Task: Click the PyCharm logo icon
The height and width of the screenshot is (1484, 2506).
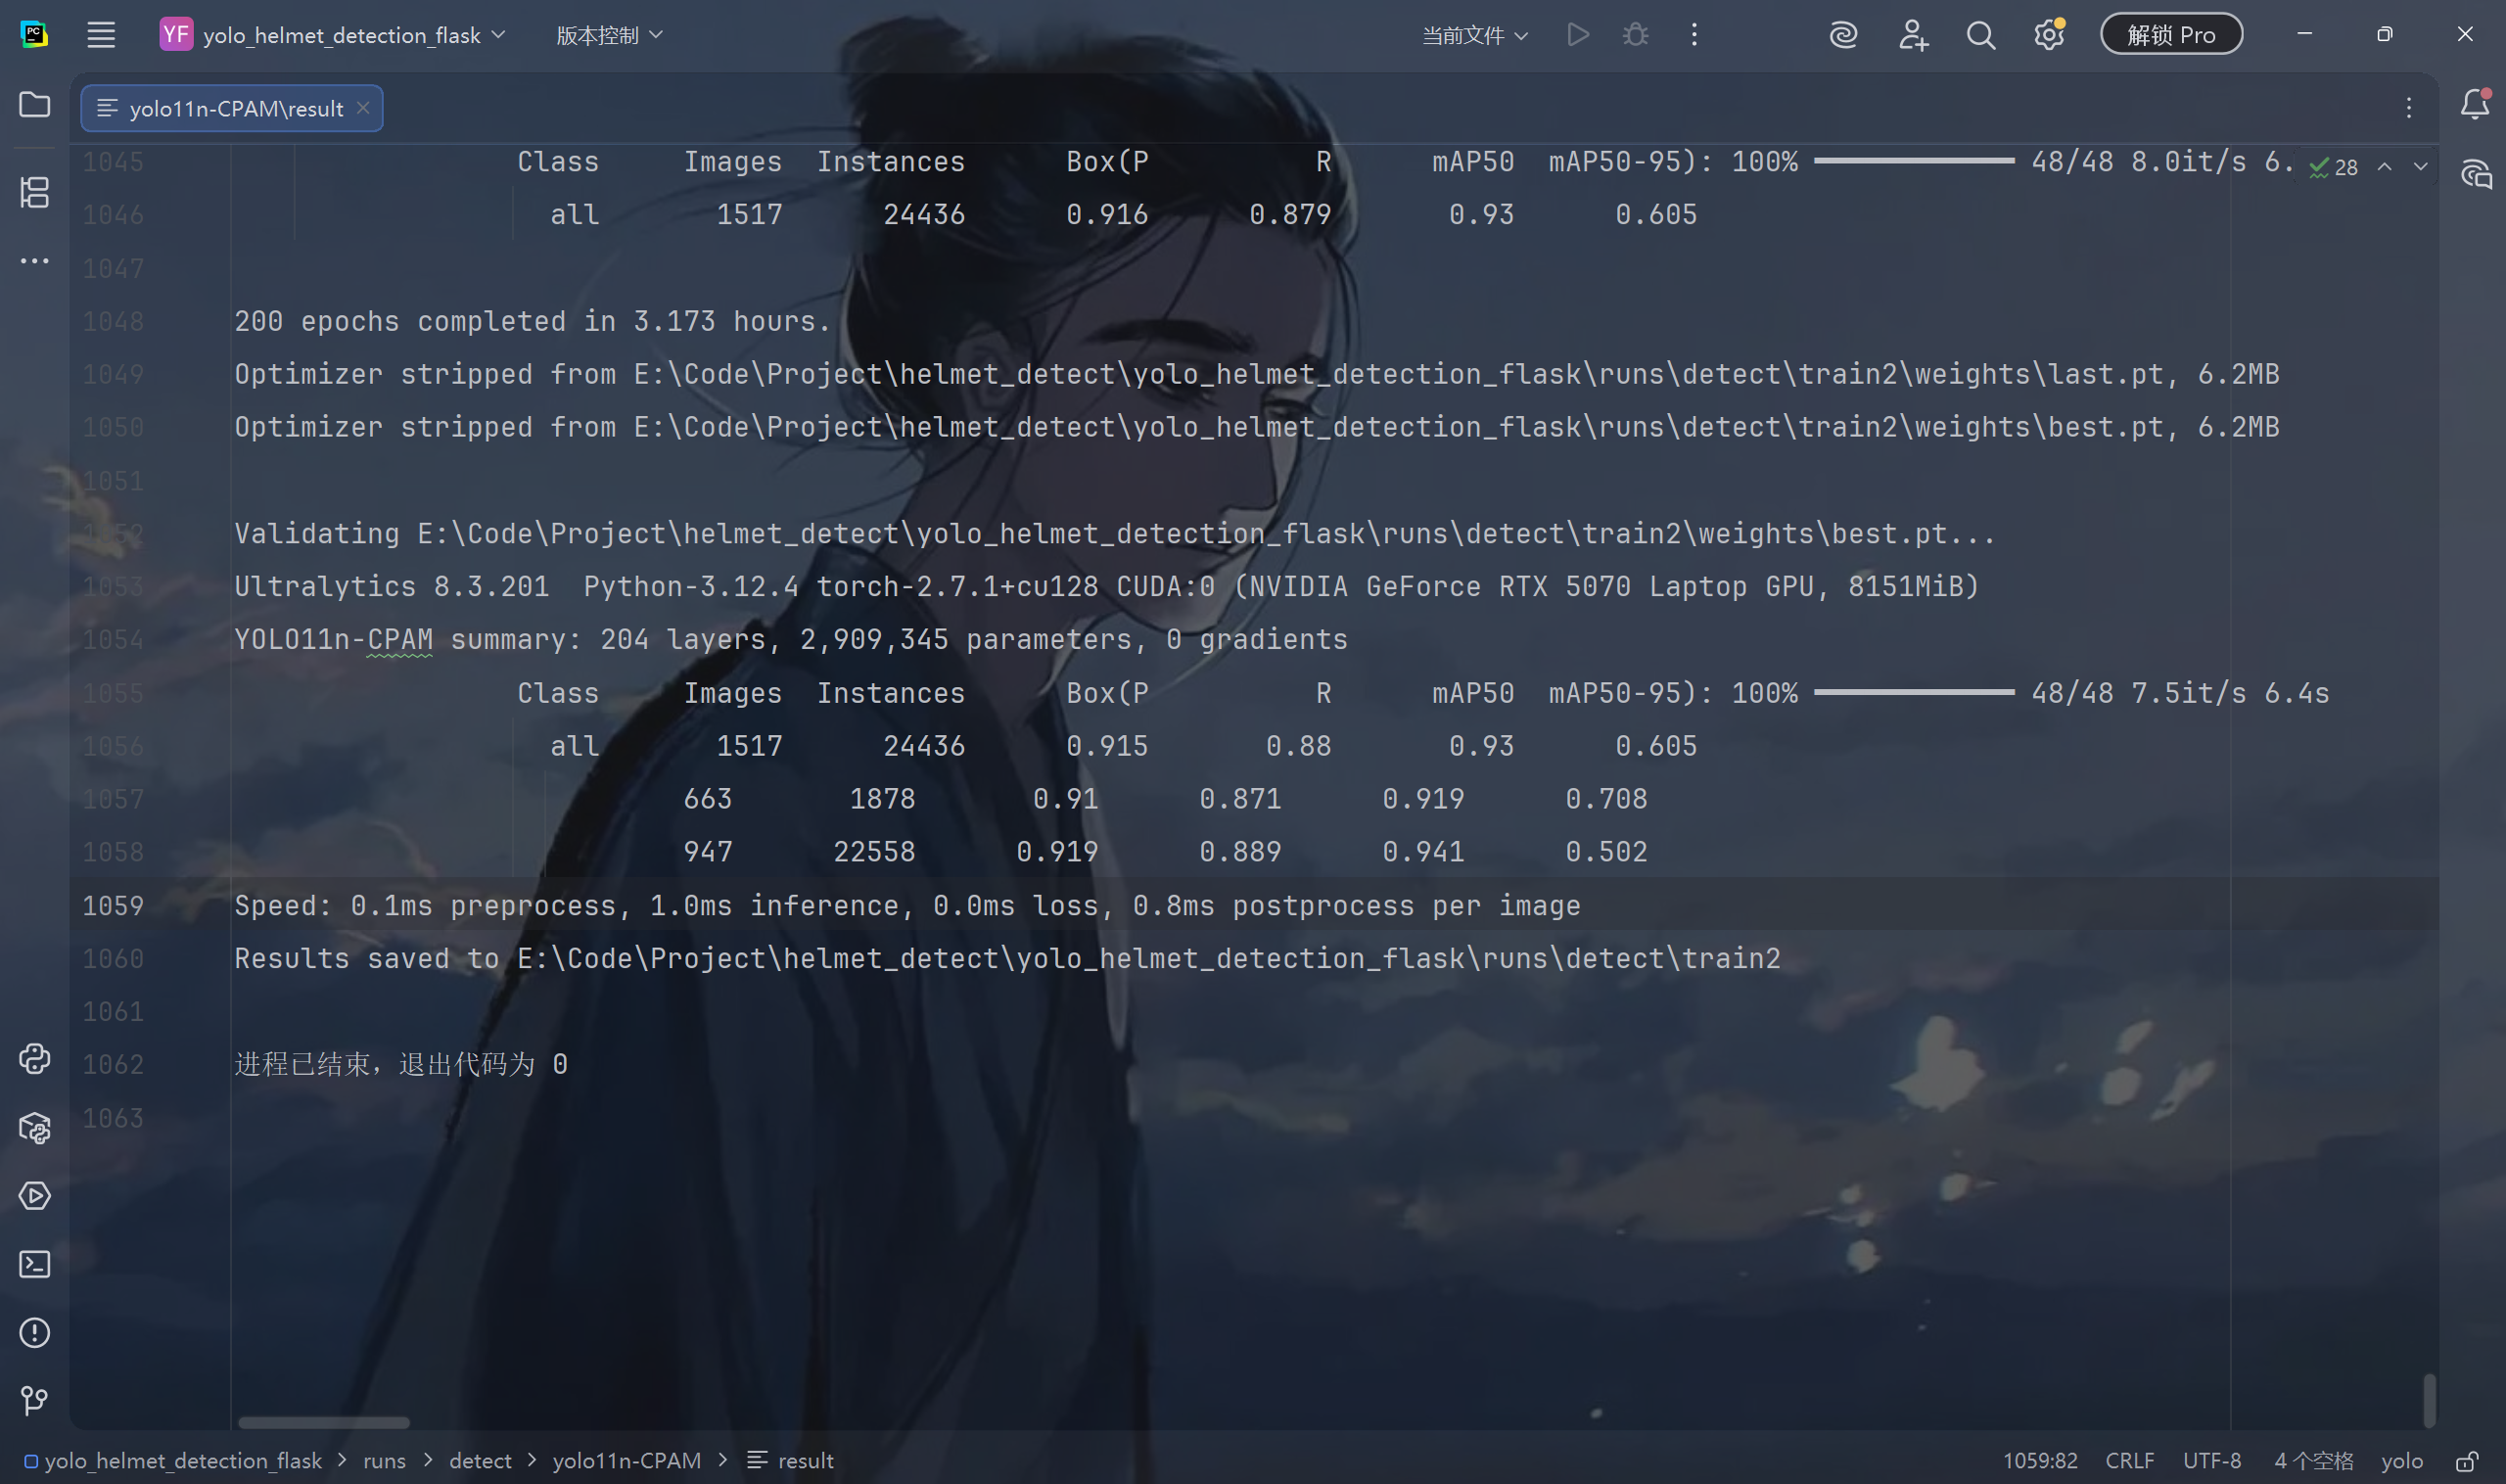Action: pyautogui.click(x=34, y=35)
